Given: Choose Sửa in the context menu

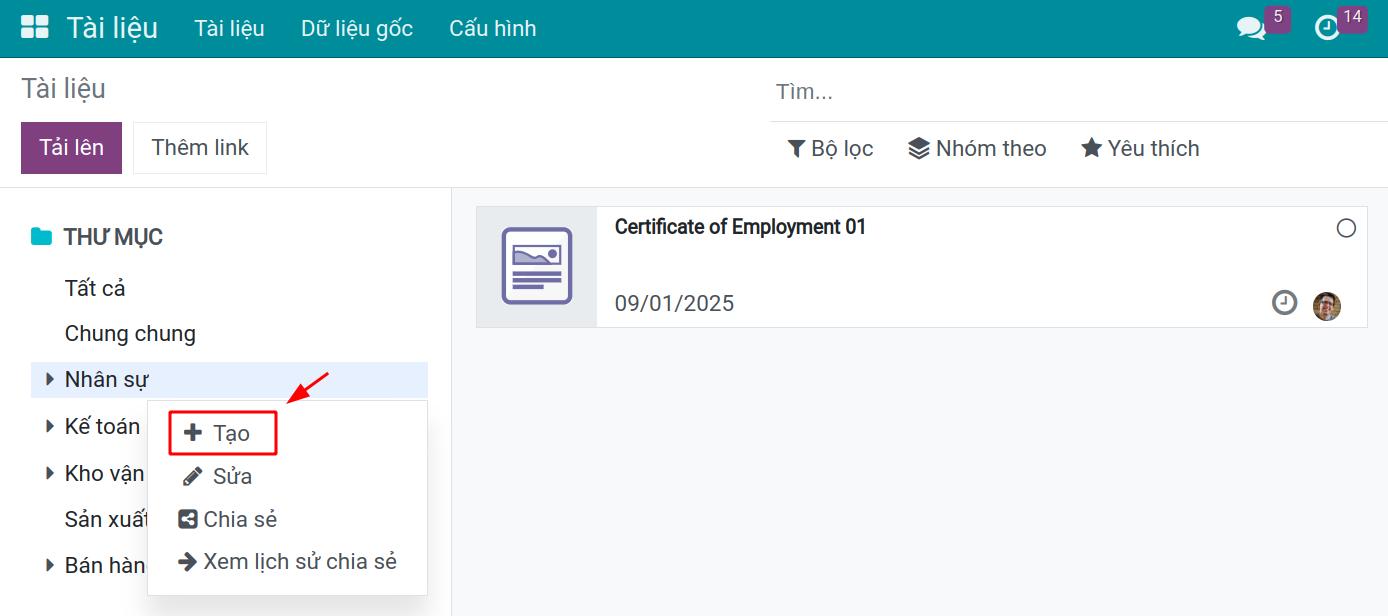Looking at the screenshot, I should 217,476.
